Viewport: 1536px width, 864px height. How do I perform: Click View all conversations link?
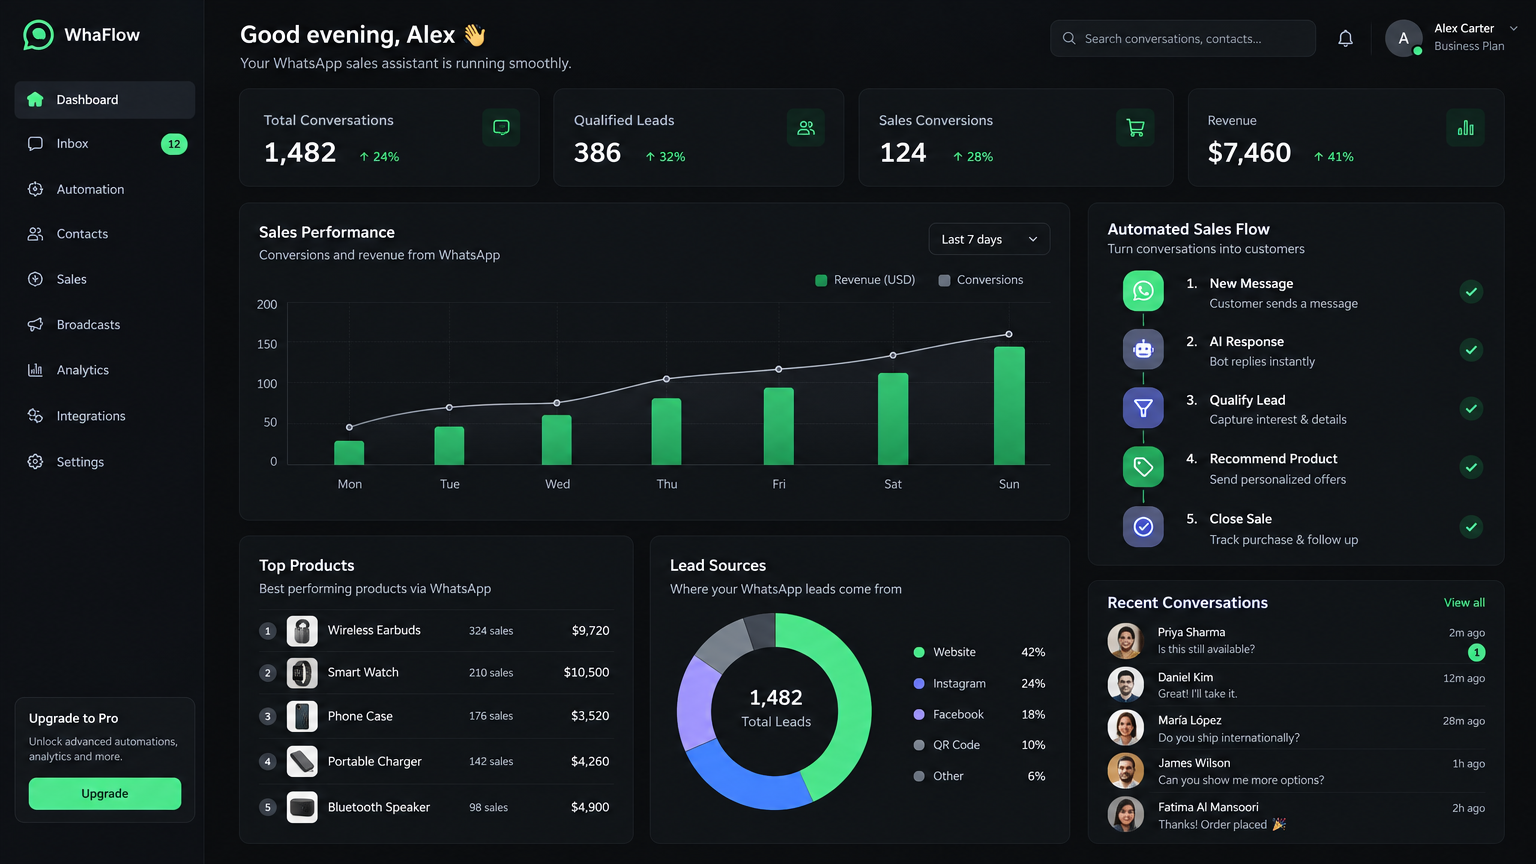coord(1464,603)
